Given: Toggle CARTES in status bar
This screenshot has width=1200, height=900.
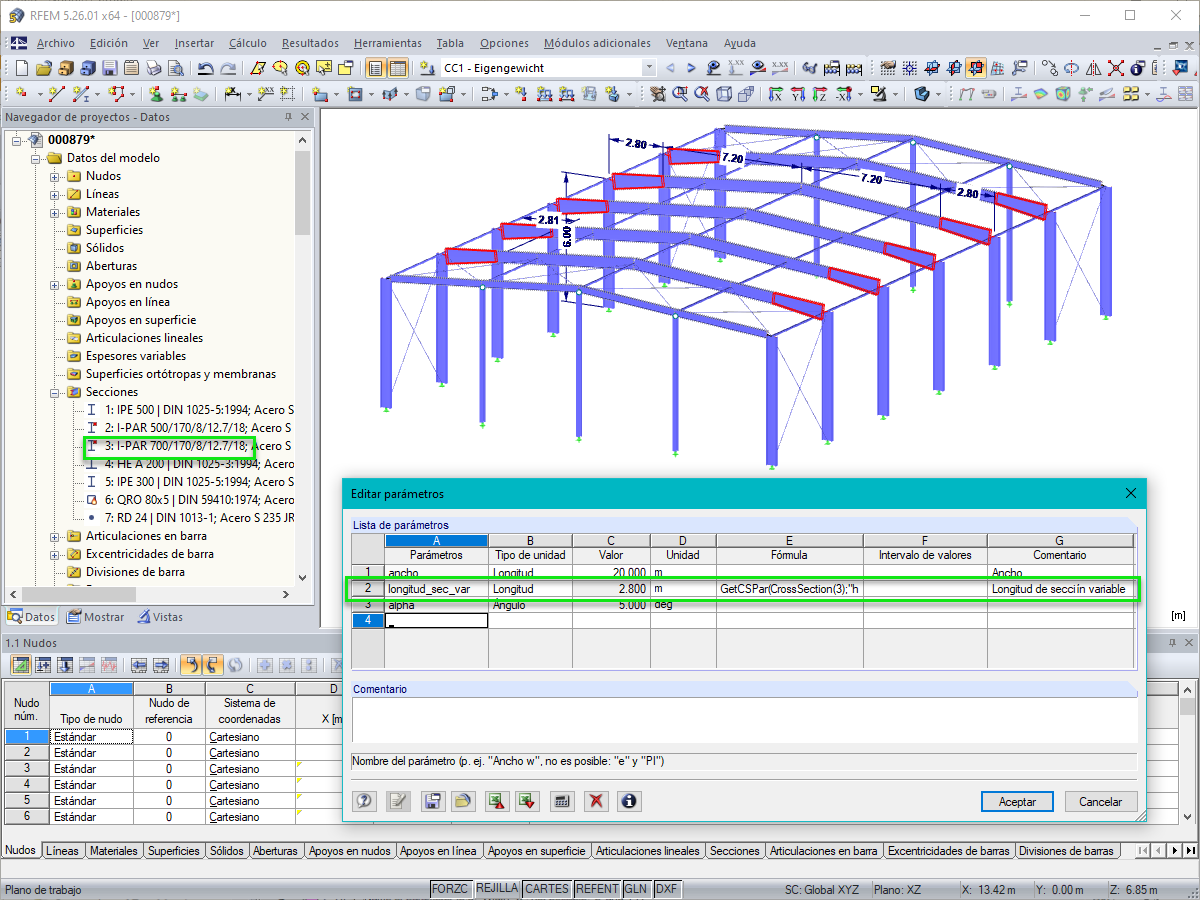Looking at the screenshot, I should click(547, 888).
